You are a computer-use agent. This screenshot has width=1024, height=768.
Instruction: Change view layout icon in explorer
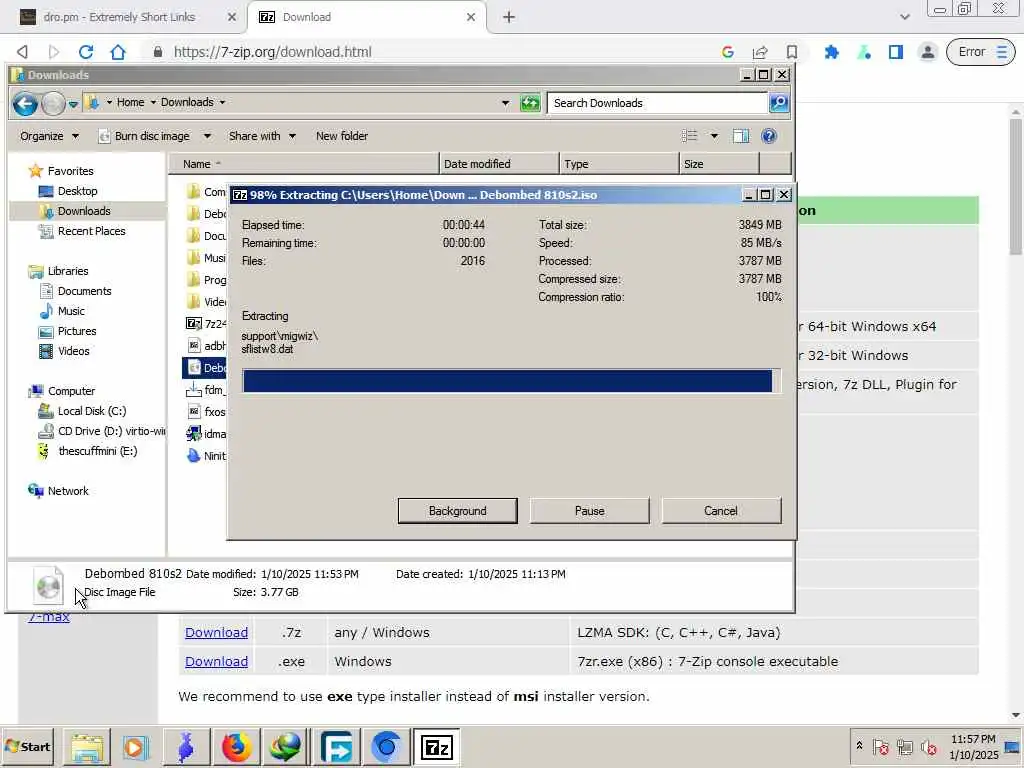(x=690, y=136)
